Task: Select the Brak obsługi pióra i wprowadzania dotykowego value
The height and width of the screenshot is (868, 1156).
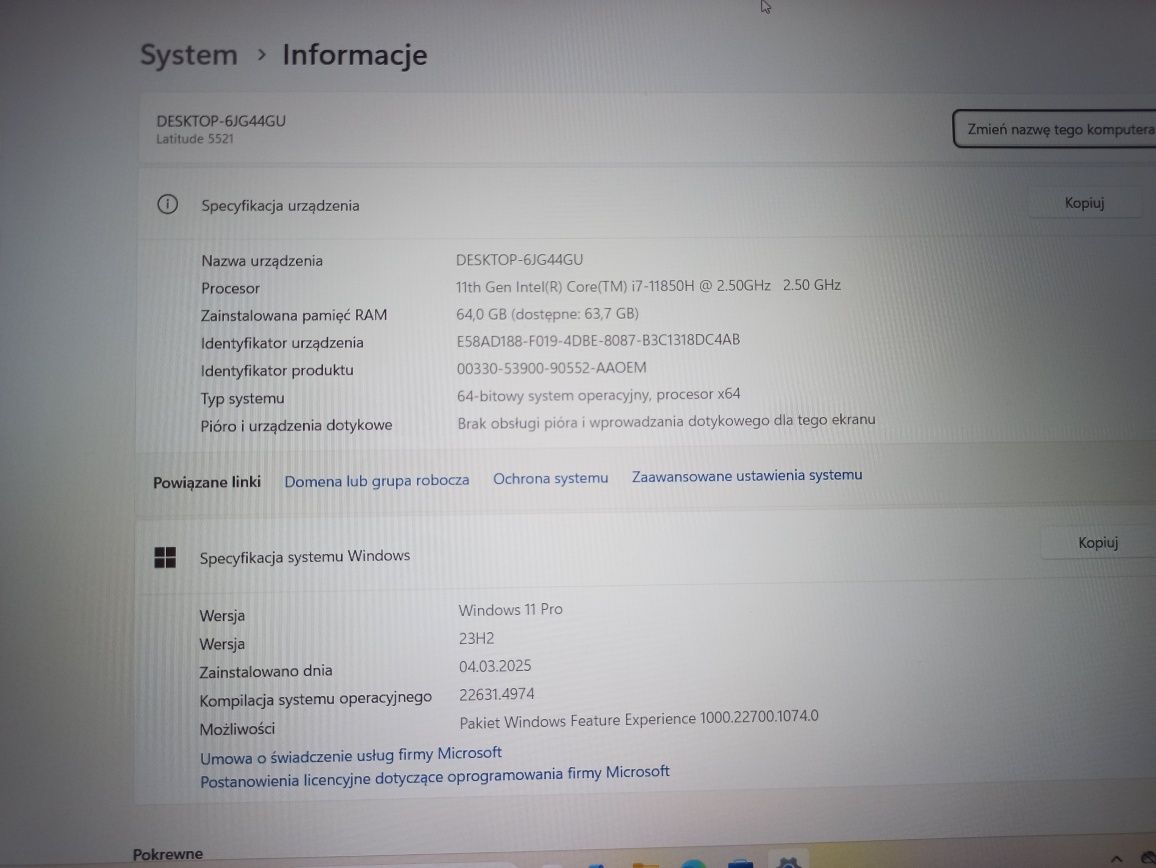Action: point(666,421)
